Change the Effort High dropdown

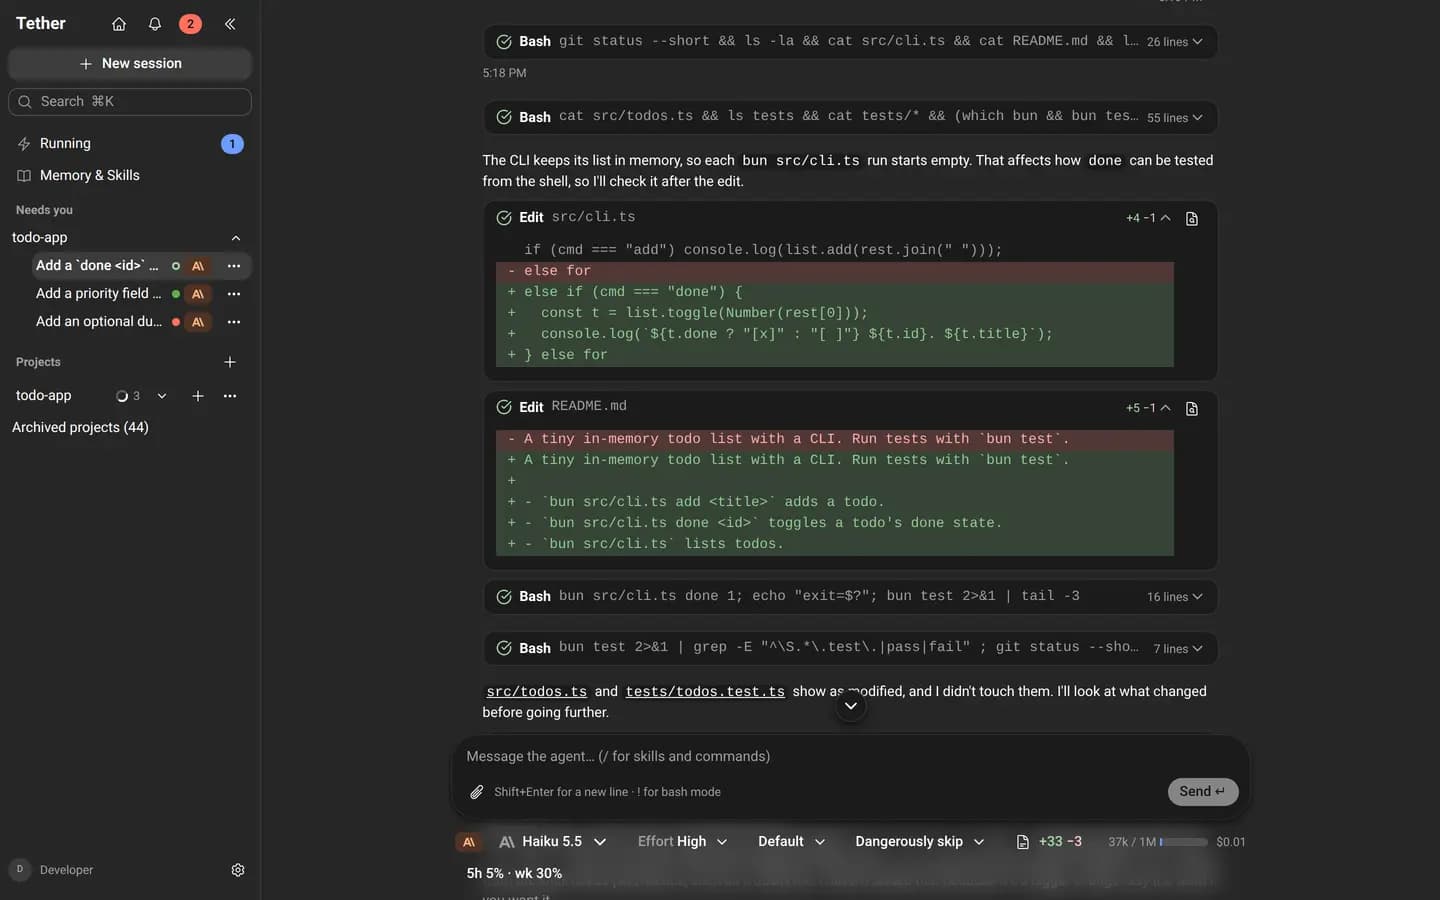(x=683, y=842)
